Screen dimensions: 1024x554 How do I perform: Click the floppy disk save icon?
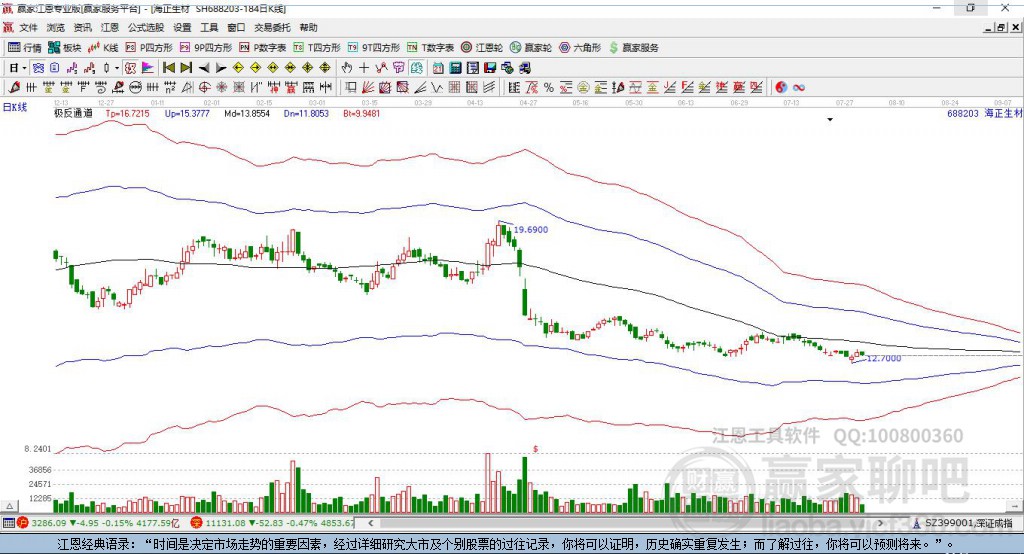coord(490,68)
